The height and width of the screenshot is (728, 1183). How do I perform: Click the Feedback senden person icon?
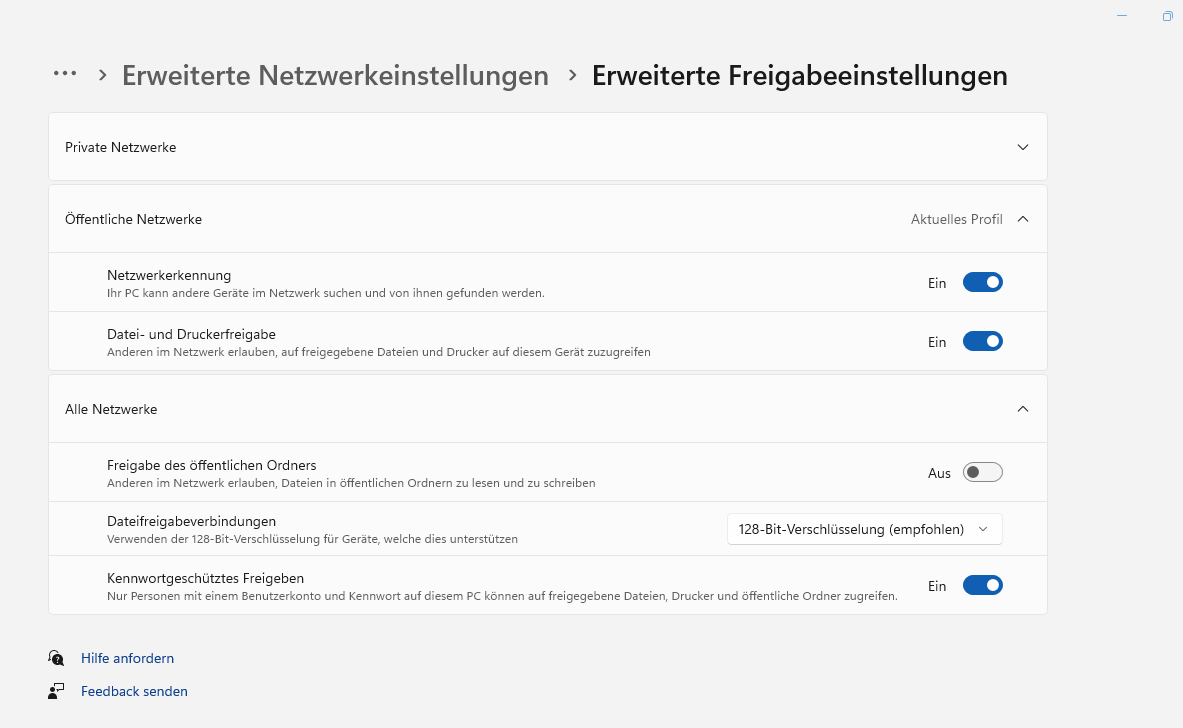click(x=56, y=691)
